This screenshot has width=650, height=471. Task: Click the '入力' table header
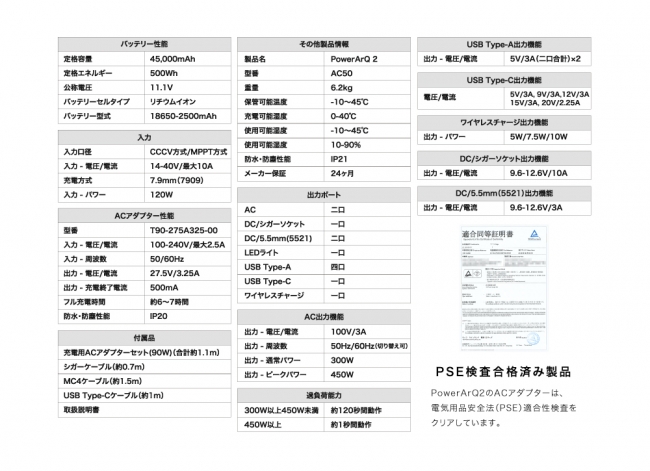(144, 137)
